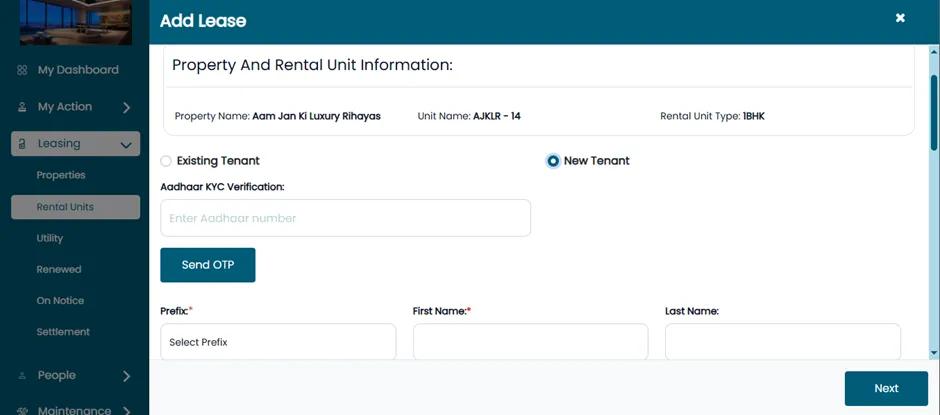
Task: Click the Last Name input field
Action: tap(783, 342)
